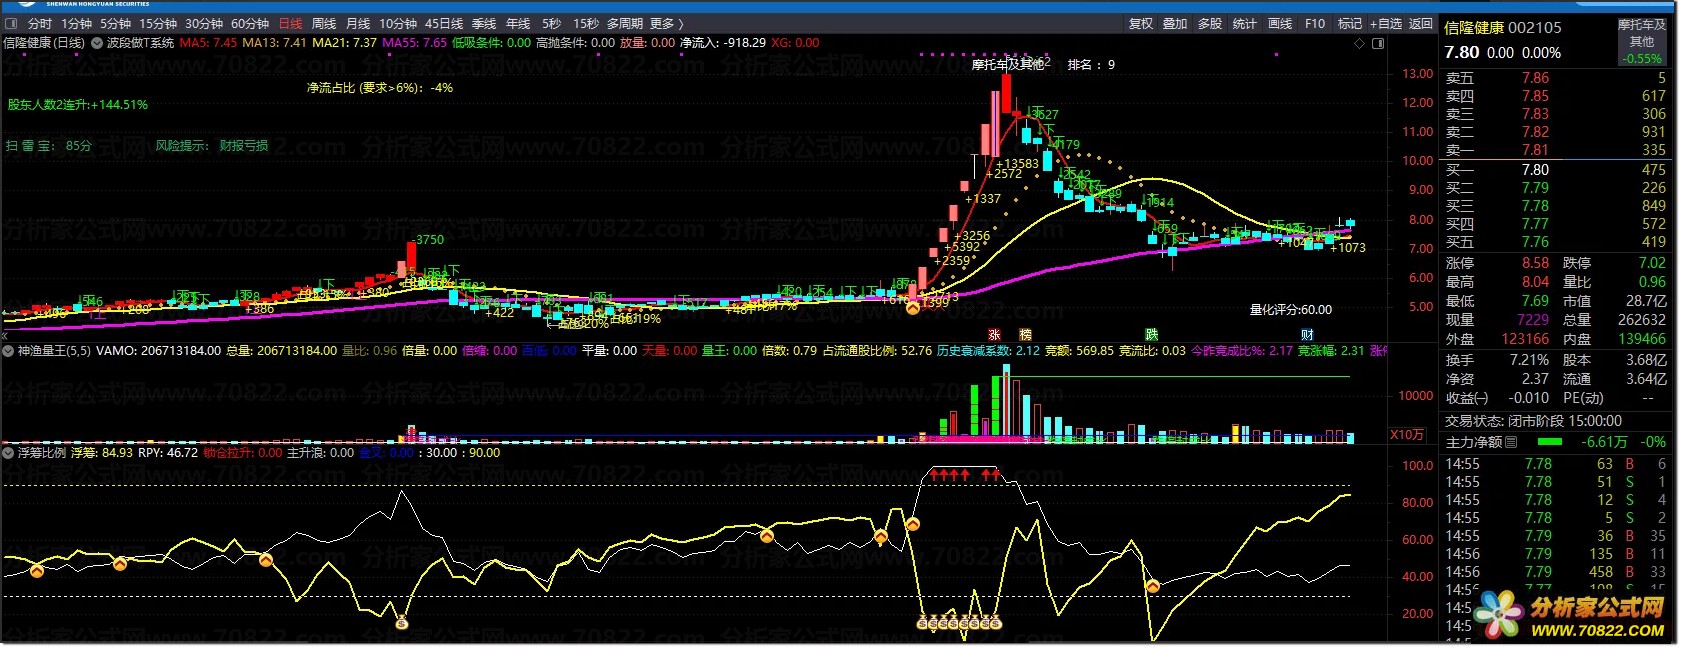Click the 复权 adjustment button
1681x647 pixels.
[x=1141, y=24]
